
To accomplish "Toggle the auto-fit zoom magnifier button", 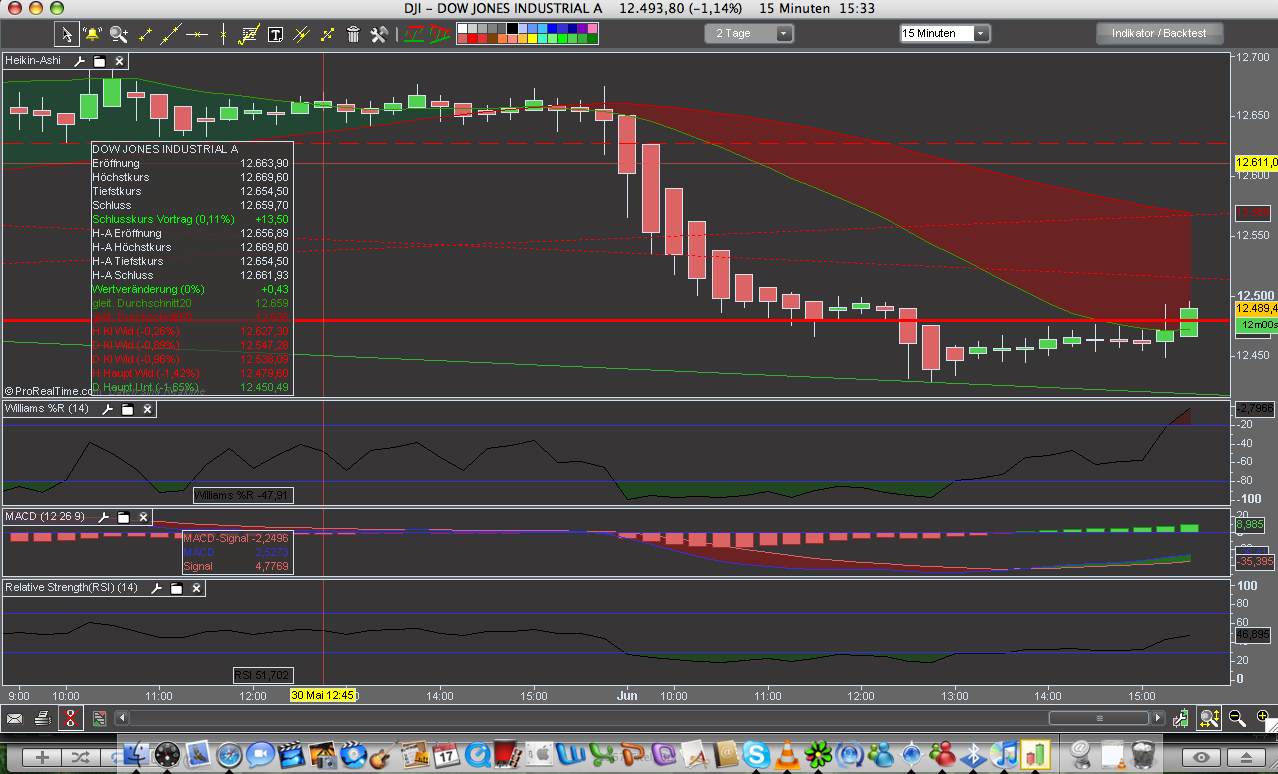I will click(1210, 718).
